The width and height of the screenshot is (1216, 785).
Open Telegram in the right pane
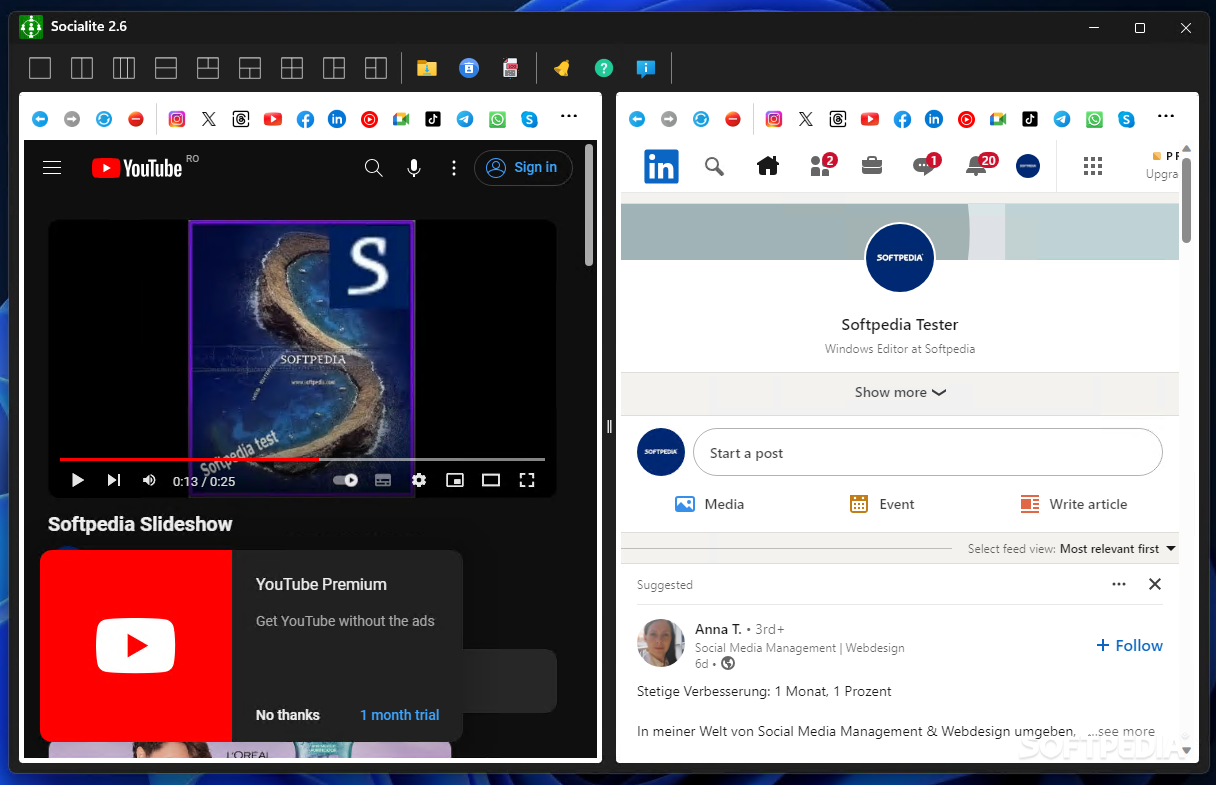pos(1062,119)
